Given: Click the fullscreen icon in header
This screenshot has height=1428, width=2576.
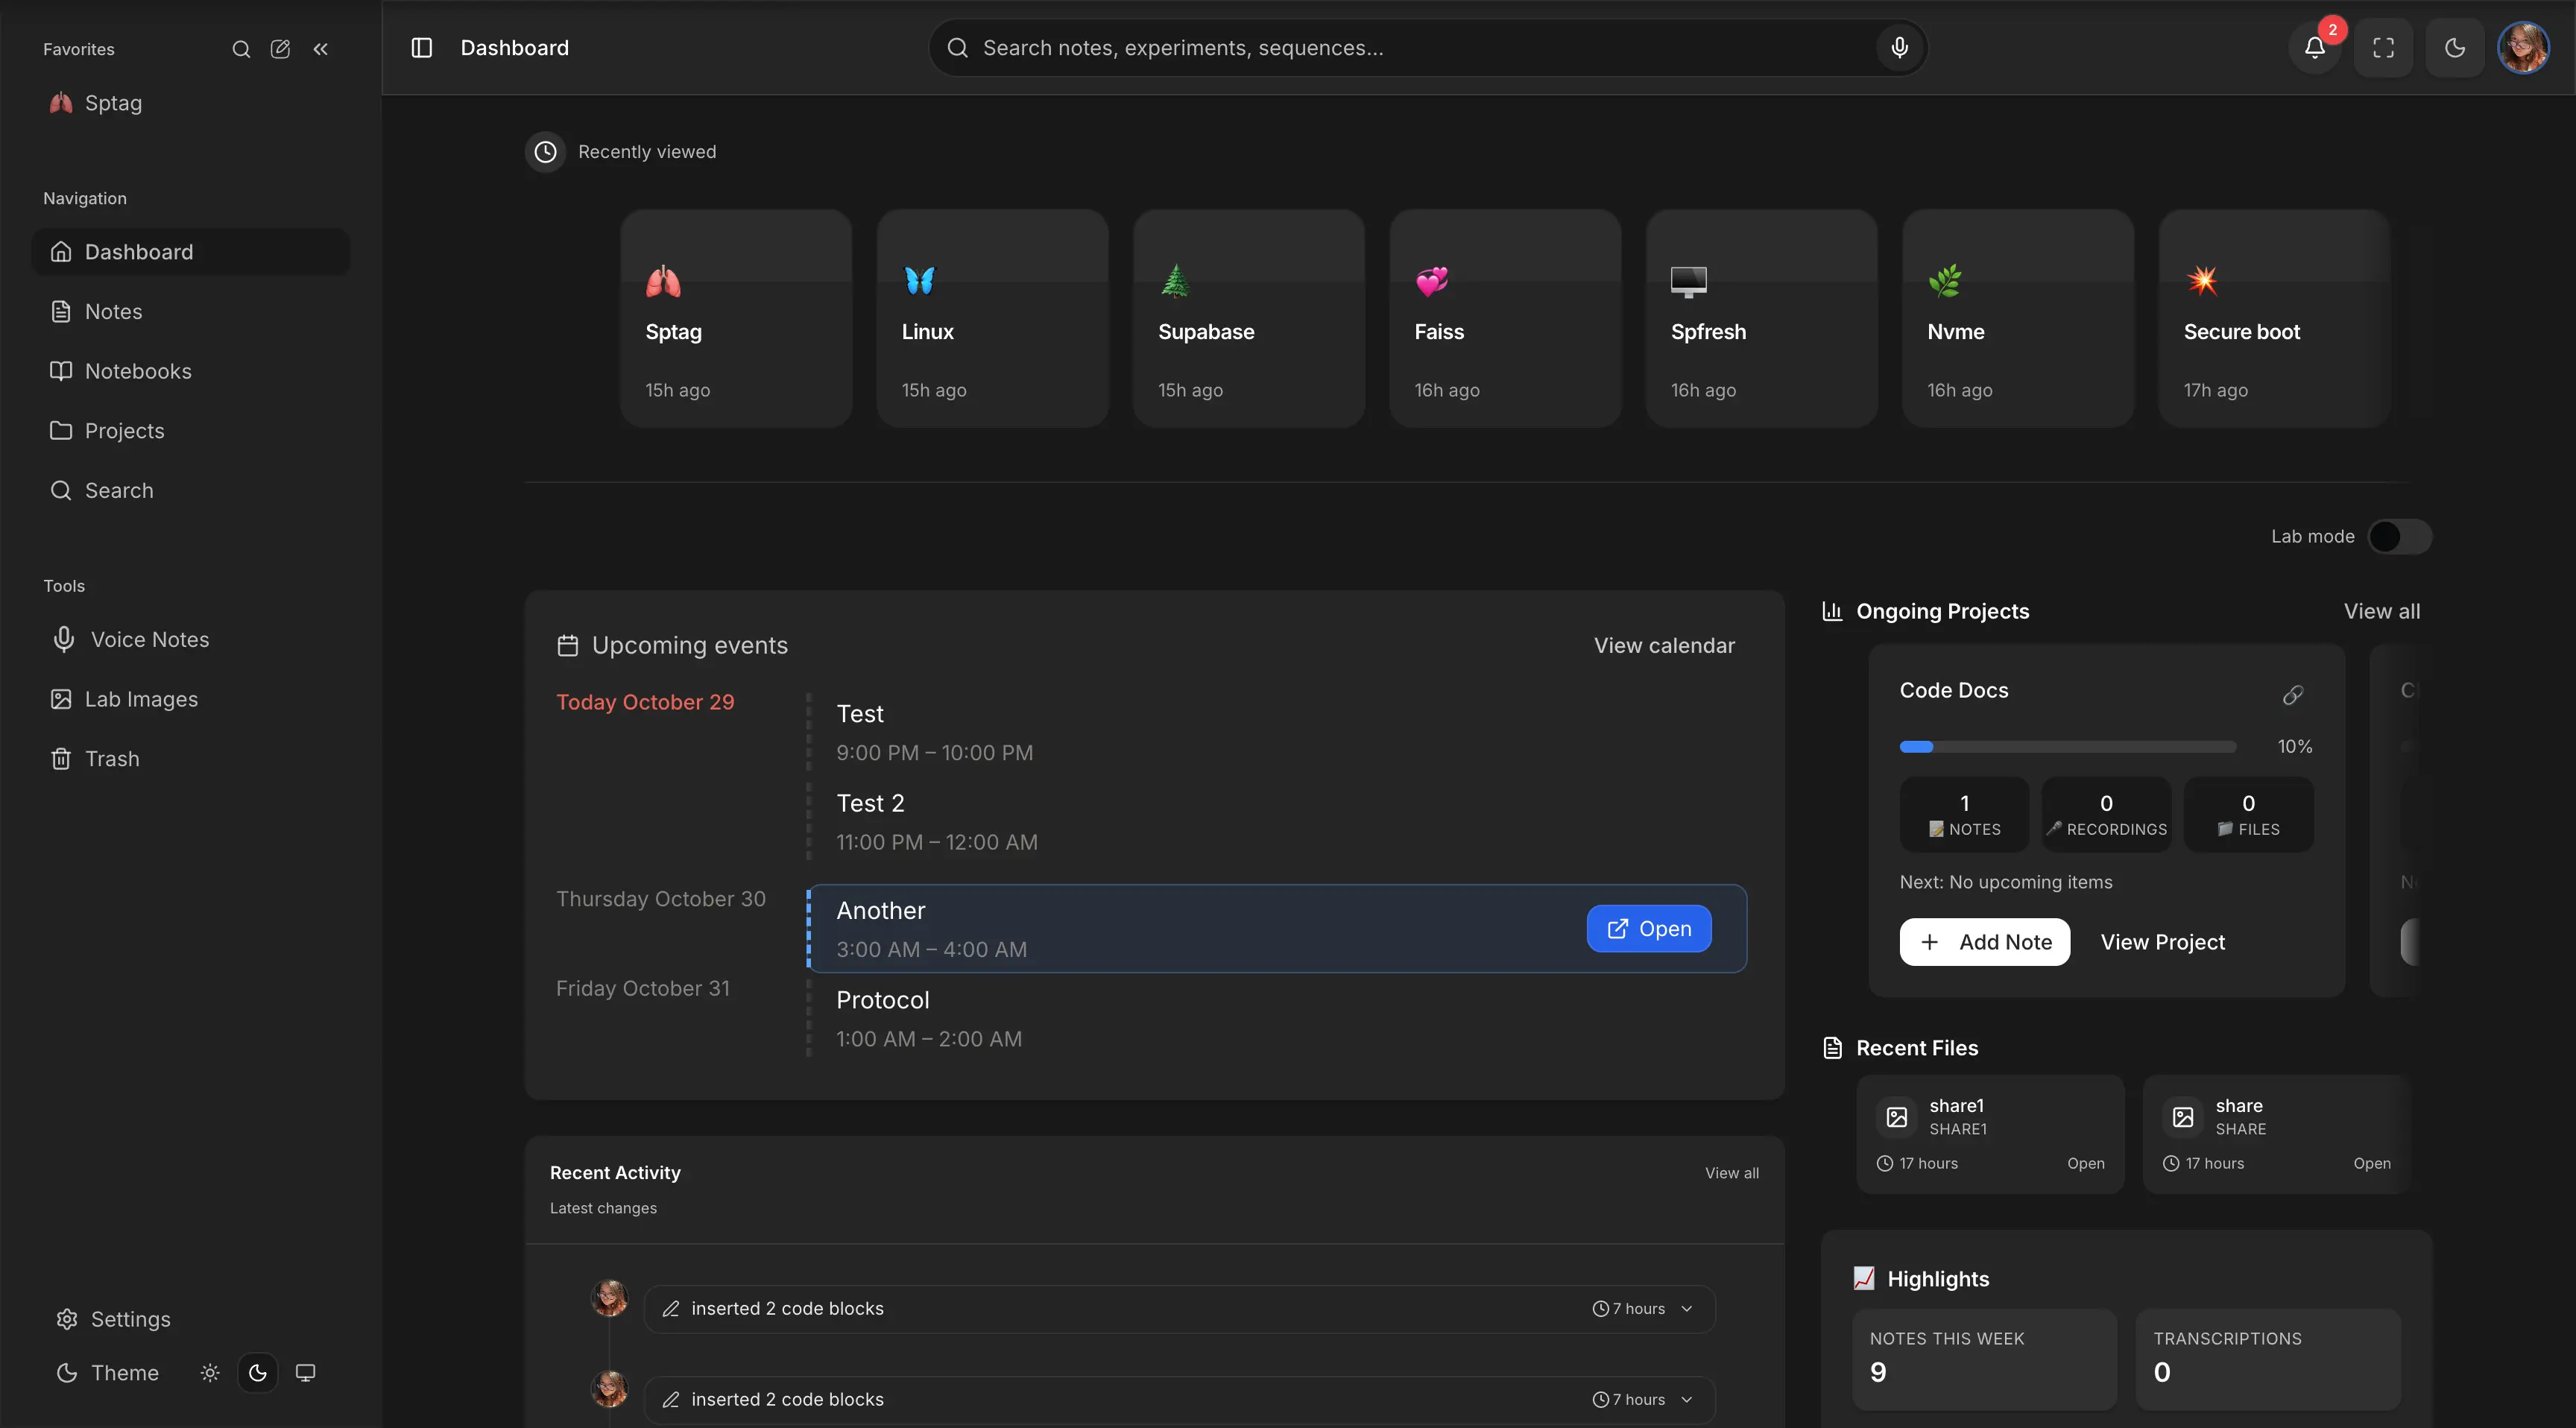Looking at the screenshot, I should tap(2383, 48).
